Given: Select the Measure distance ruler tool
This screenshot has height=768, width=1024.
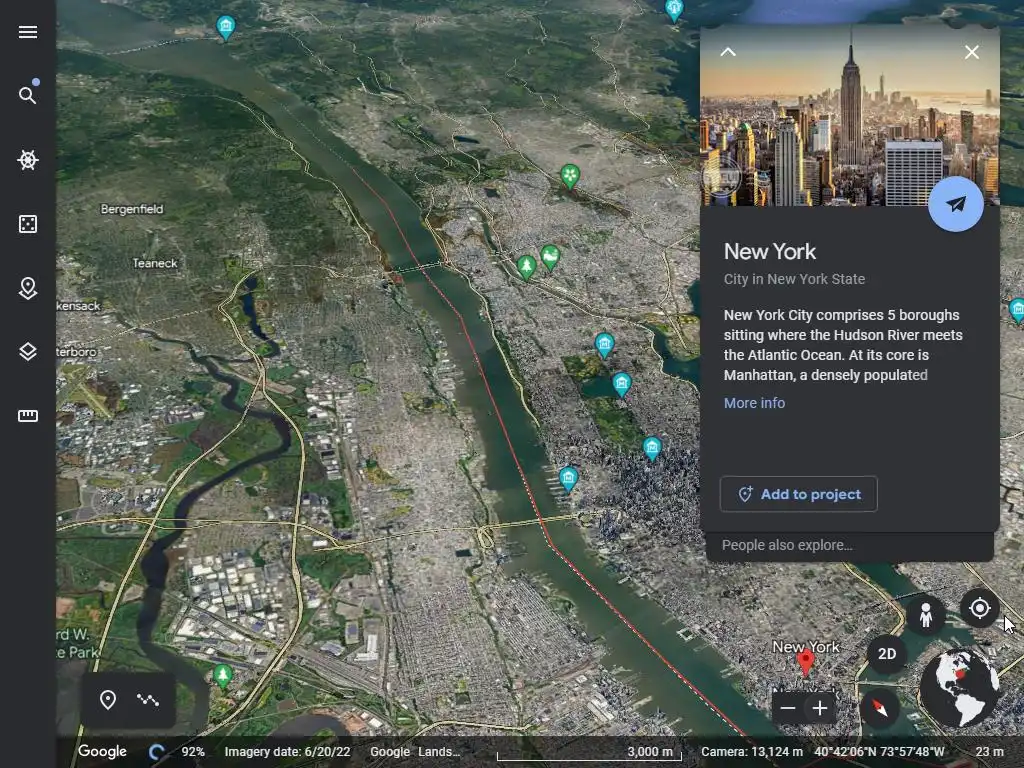Looking at the screenshot, I should click(27, 415).
